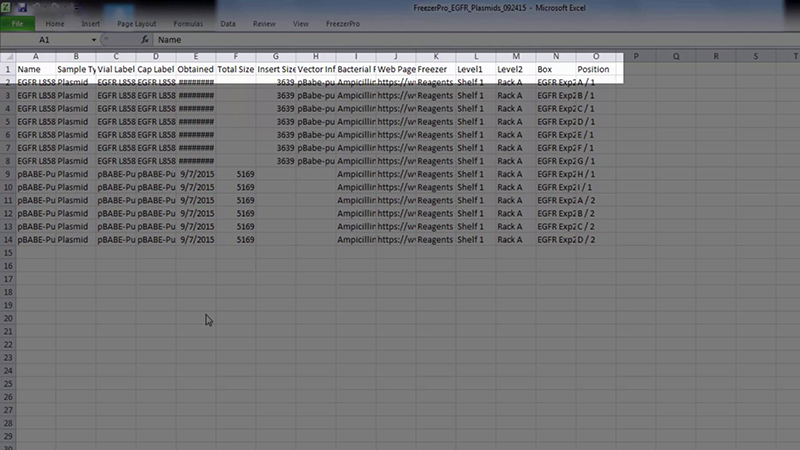Open the Page Layout tab
Image resolution: width=800 pixels, height=450 pixels.
136,24
